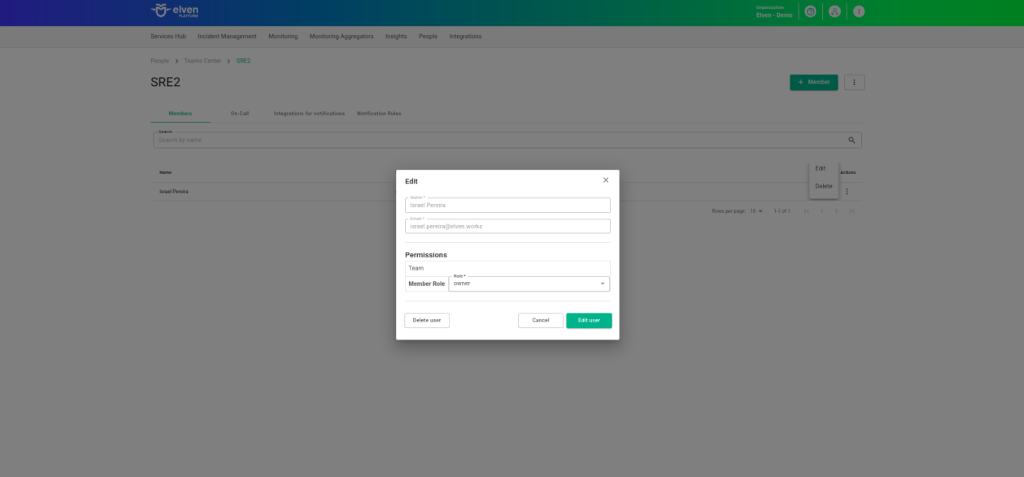Viewport: 1024px width, 477px height.
Task: Click the search magnifier icon
Action: [x=851, y=140]
